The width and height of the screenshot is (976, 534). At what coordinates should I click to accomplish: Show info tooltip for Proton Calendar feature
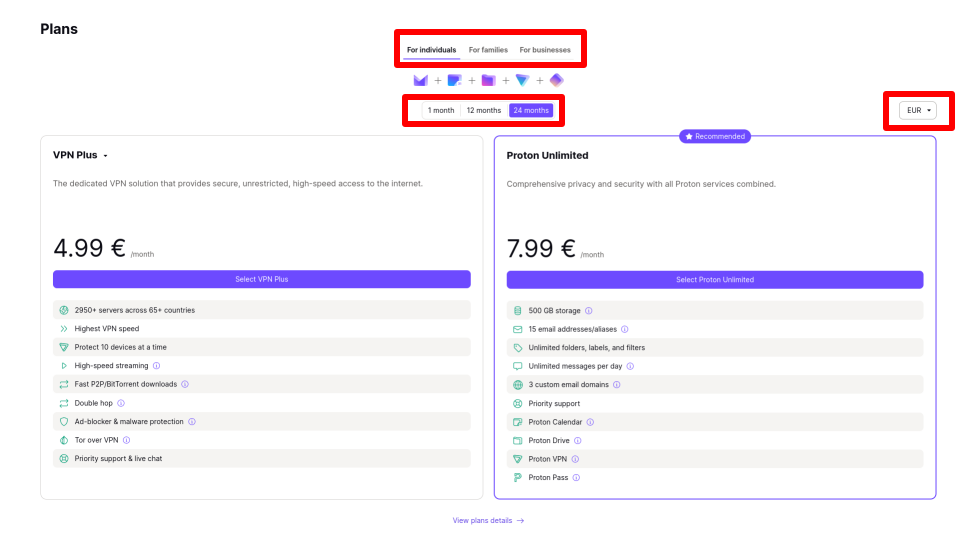[590, 422]
